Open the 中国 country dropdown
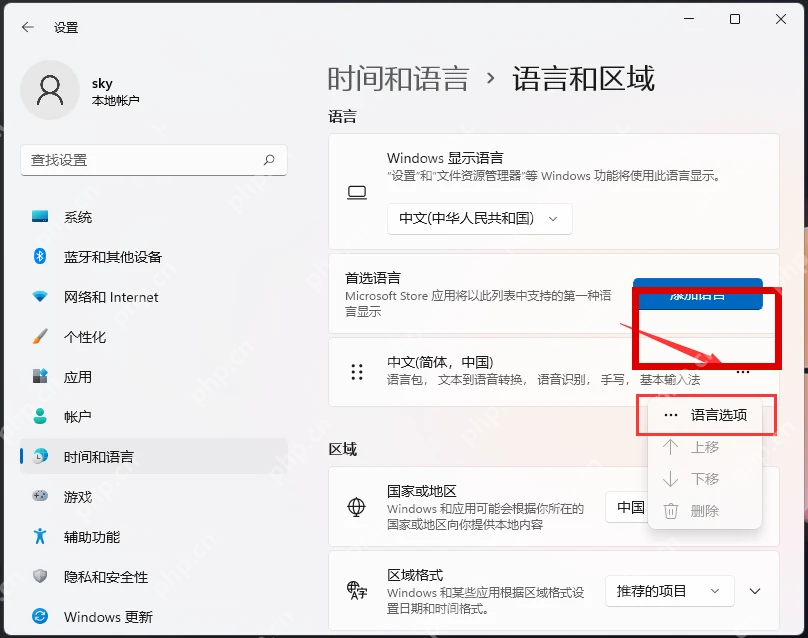 coord(627,507)
